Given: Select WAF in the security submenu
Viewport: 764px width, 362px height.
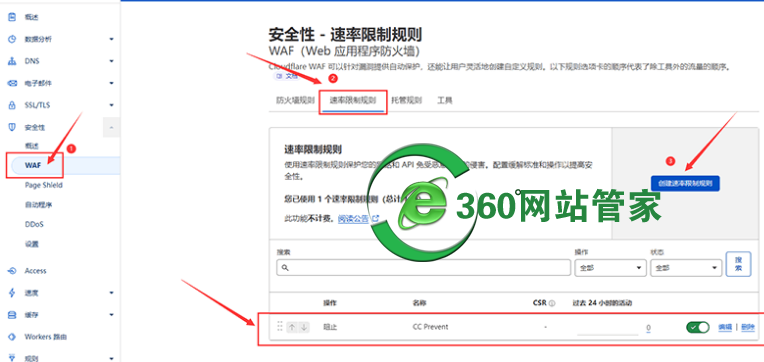Looking at the screenshot, I should 33,165.
